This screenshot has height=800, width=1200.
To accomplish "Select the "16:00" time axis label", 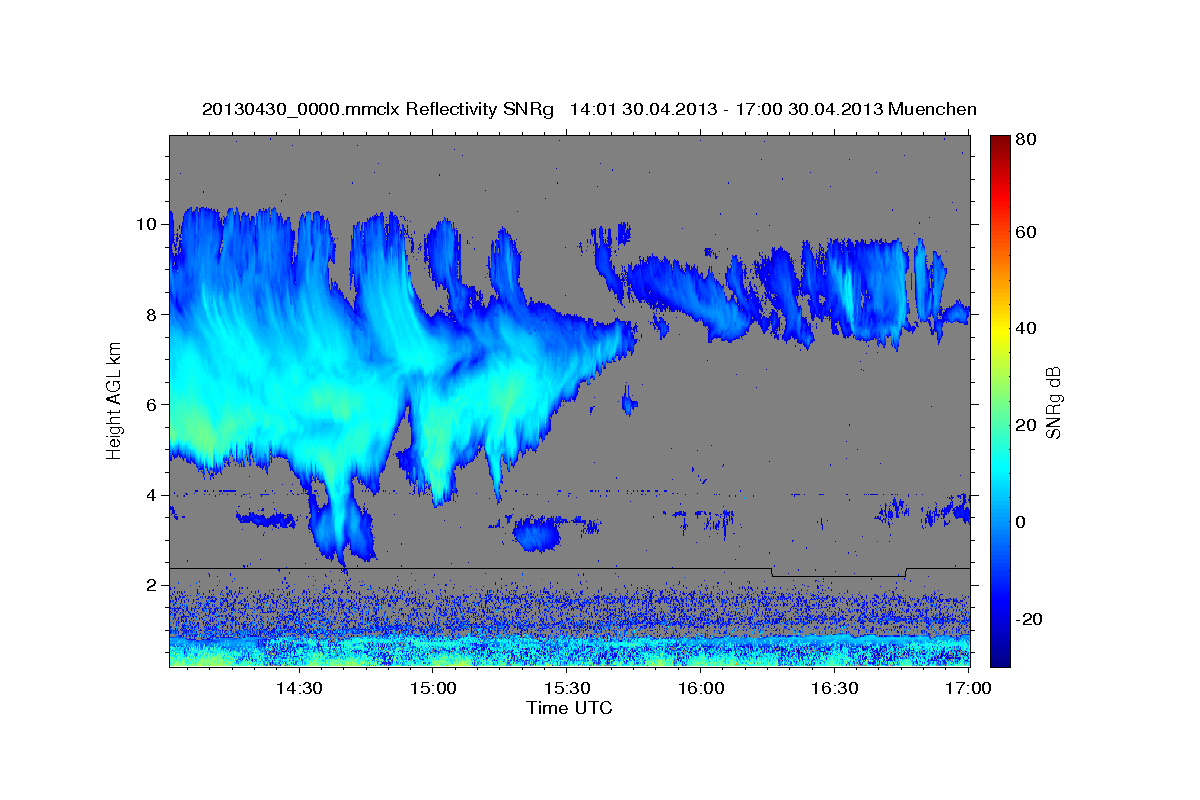I will [x=701, y=689].
